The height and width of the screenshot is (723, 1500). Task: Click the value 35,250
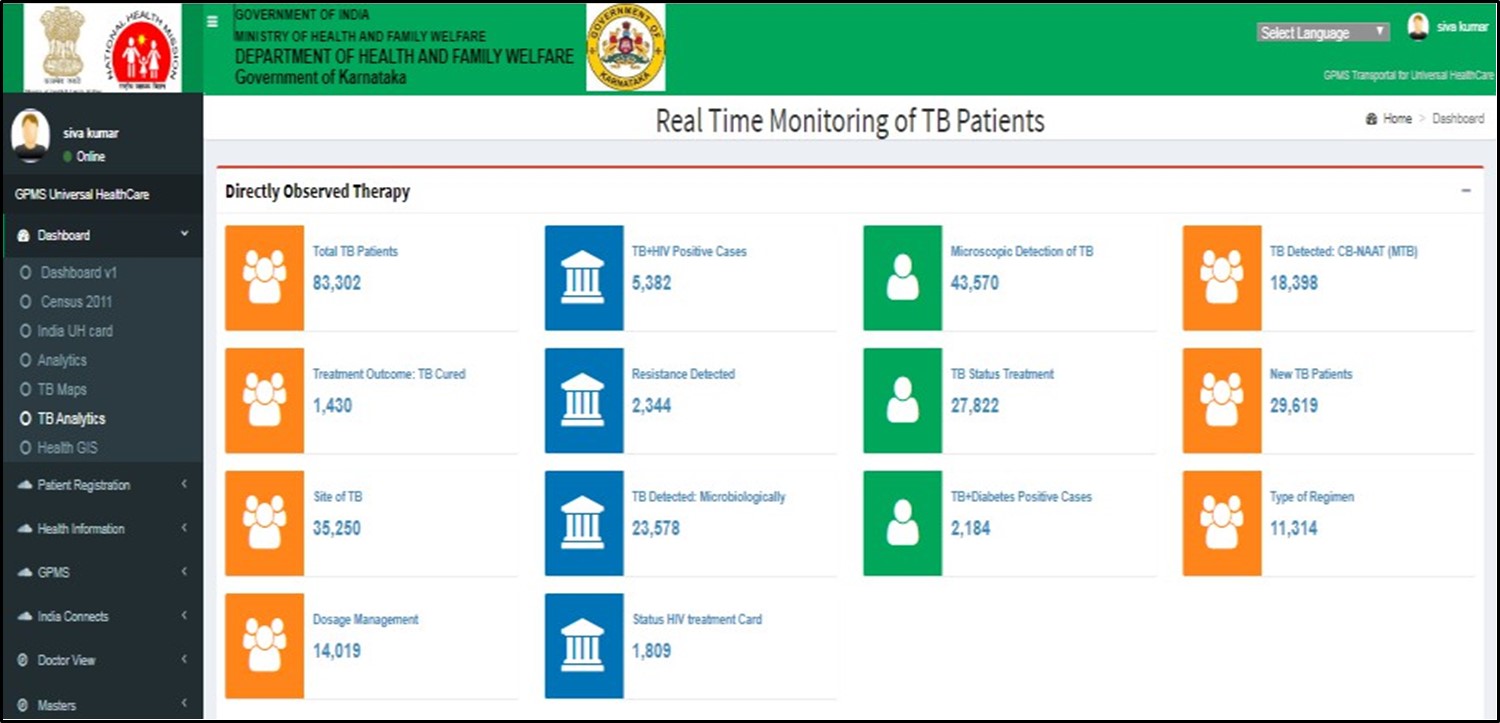pyautogui.click(x=337, y=528)
